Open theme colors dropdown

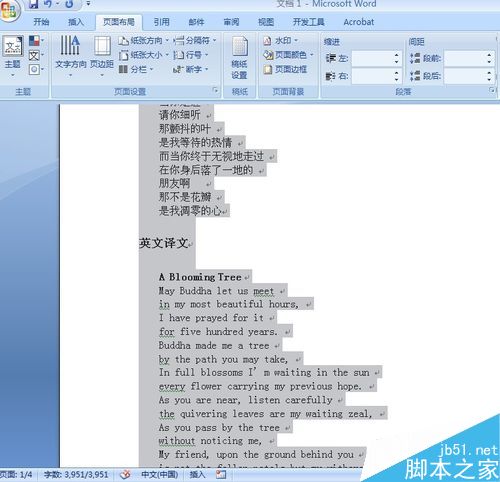[x=36, y=41]
